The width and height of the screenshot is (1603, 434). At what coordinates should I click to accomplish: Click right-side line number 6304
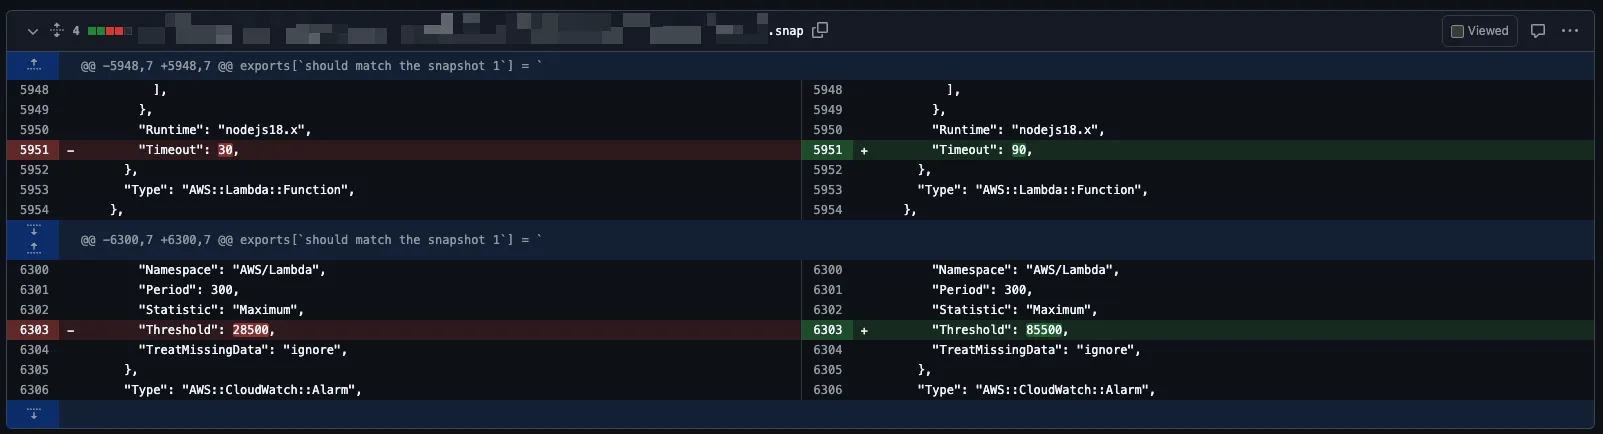[828, 350]
